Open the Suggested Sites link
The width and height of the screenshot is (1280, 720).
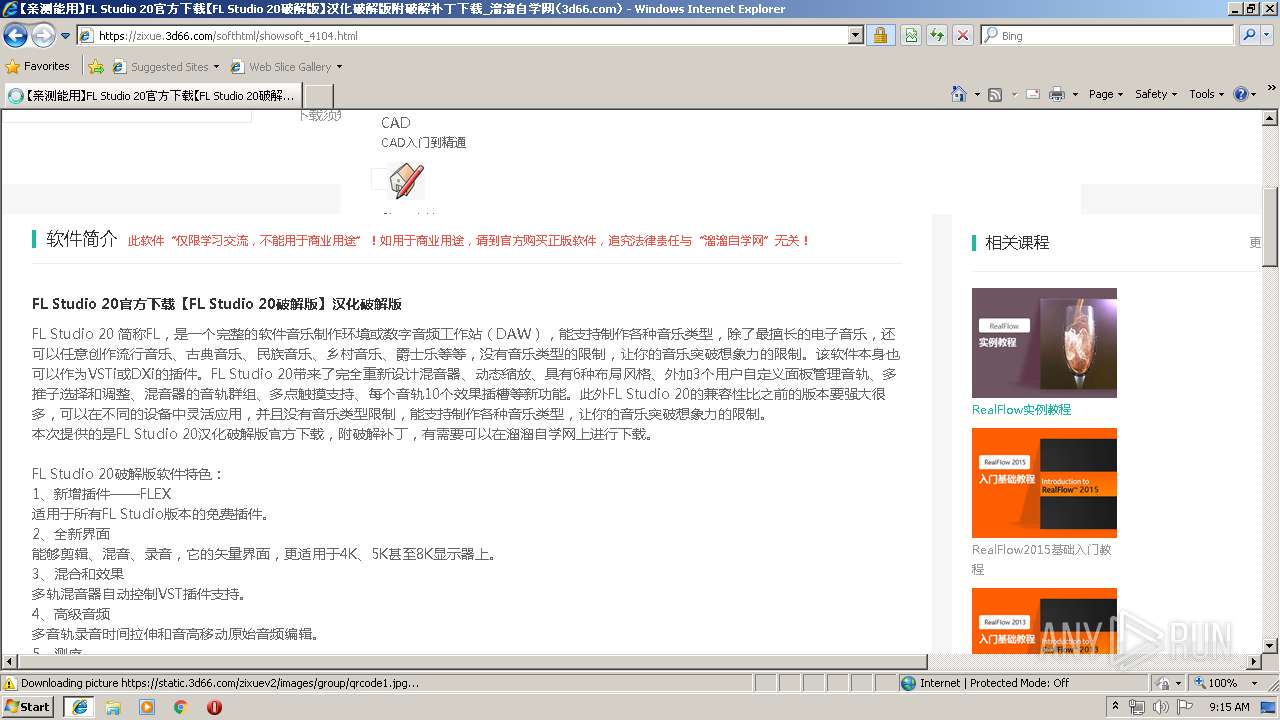point(165,67)
